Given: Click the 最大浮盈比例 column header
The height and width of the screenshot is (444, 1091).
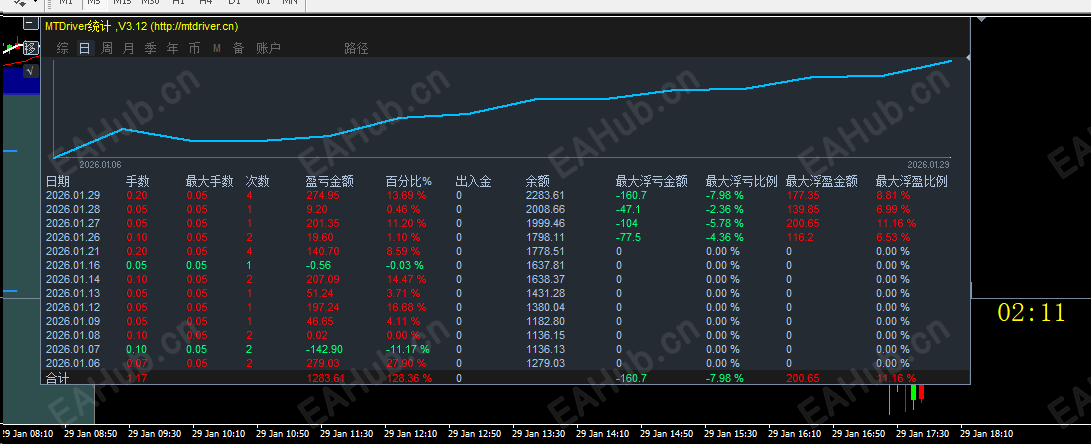Looking at the screenshot, I should 911,182.
